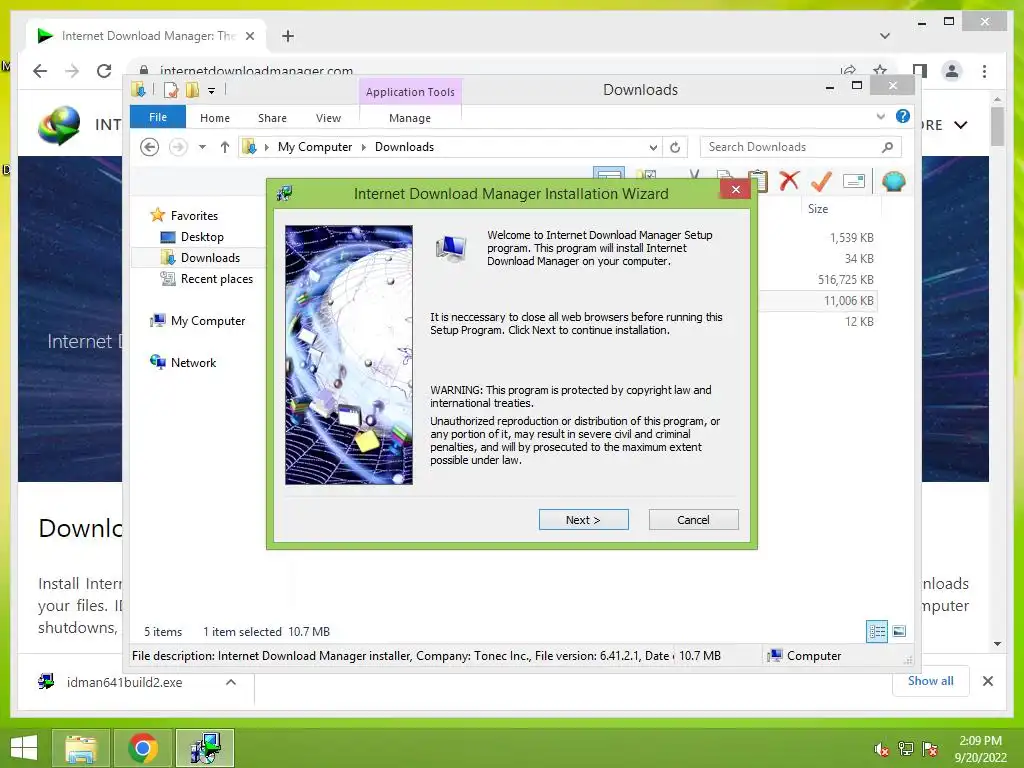Click the teal shell icon in Explorer toolbar
Image resolution: width=1024 pixels, height=768 pixels.
(893, 181)
